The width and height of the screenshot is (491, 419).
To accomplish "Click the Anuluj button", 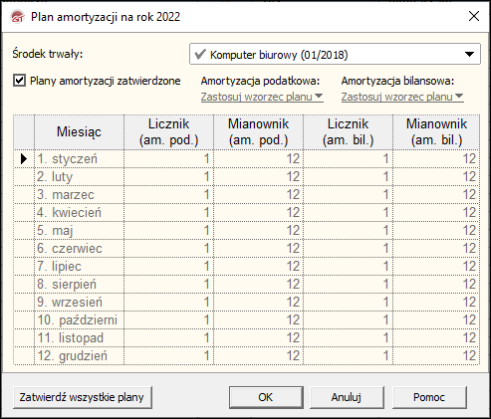I will point(347,397).
